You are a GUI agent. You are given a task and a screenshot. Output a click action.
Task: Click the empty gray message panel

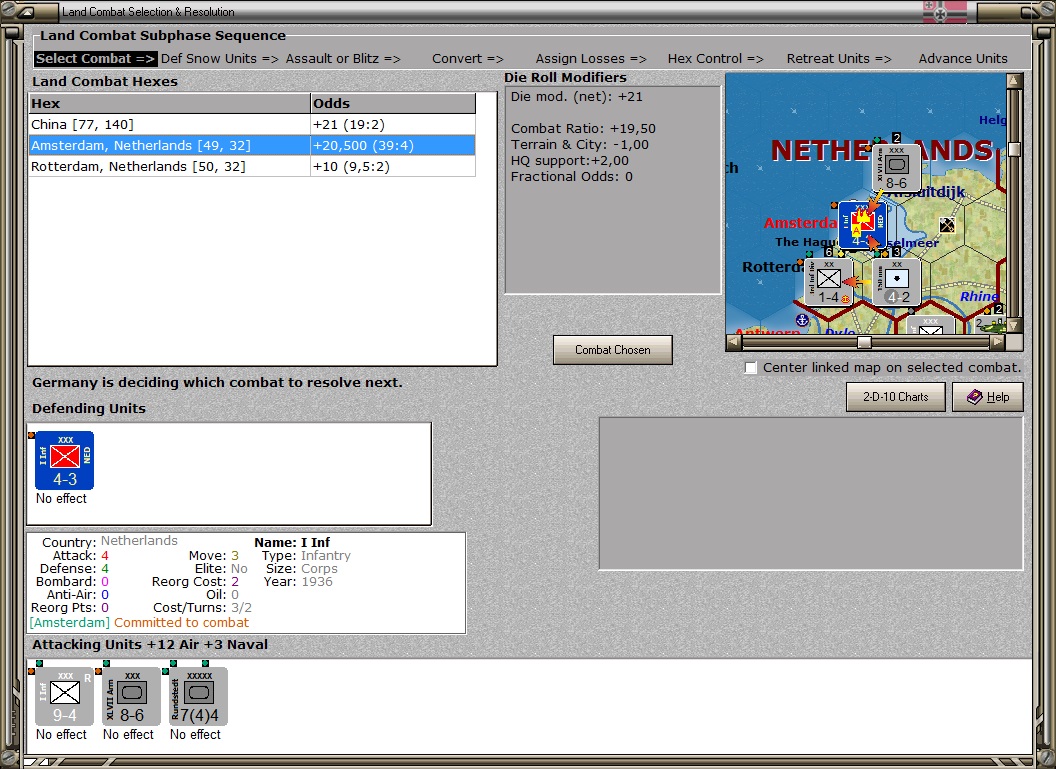click(811, 494)
